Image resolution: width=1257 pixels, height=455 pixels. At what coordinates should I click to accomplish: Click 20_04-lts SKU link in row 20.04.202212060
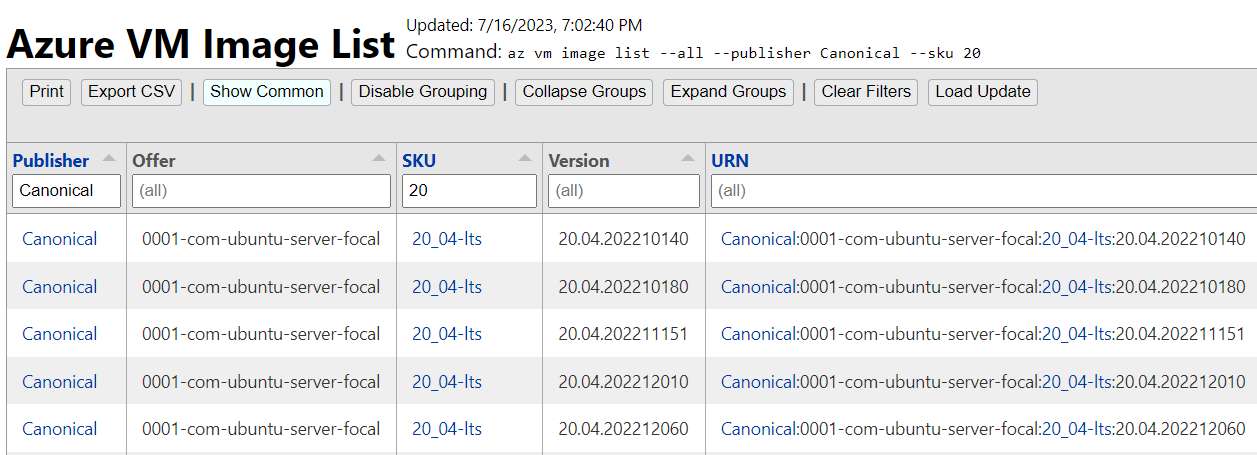pyautogui.click(x=447, y=429)
